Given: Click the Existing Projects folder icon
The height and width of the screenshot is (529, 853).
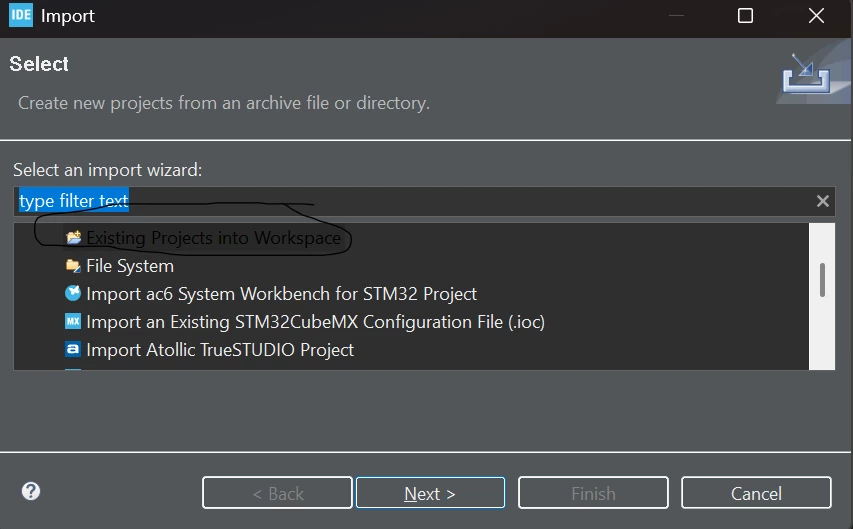Looking at the screenshot, I should 73,237.
